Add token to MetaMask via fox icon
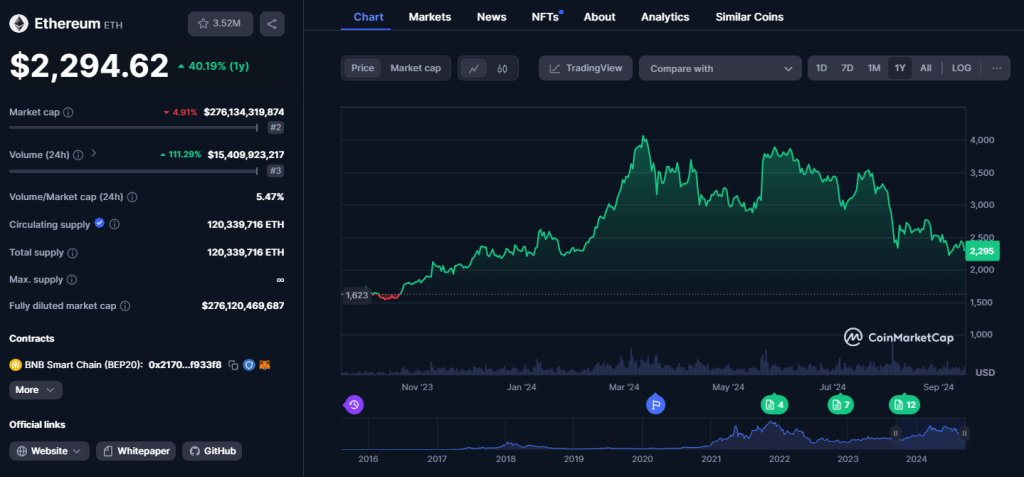This screenshot has height=477, width=1024. click(264, 365)
